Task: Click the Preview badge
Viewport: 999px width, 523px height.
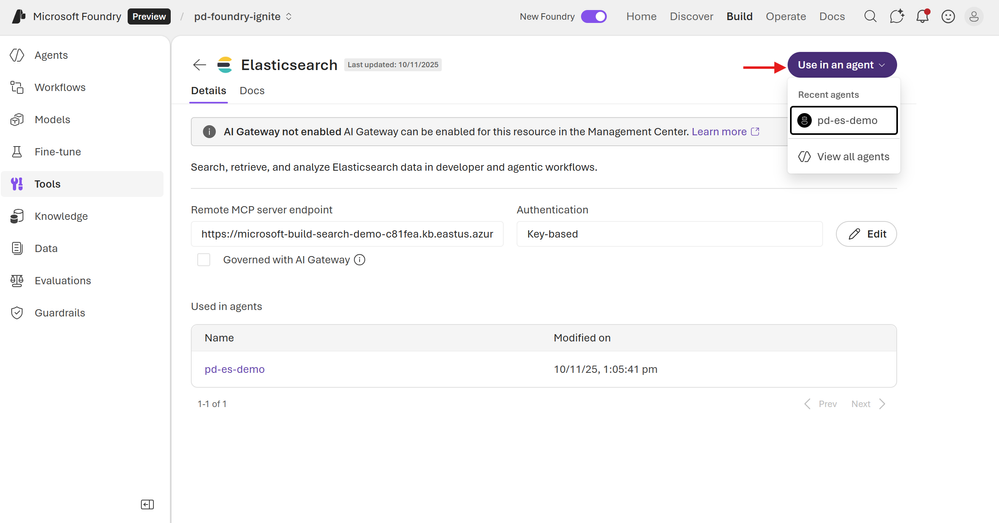Action: click(x=149, y=17)
